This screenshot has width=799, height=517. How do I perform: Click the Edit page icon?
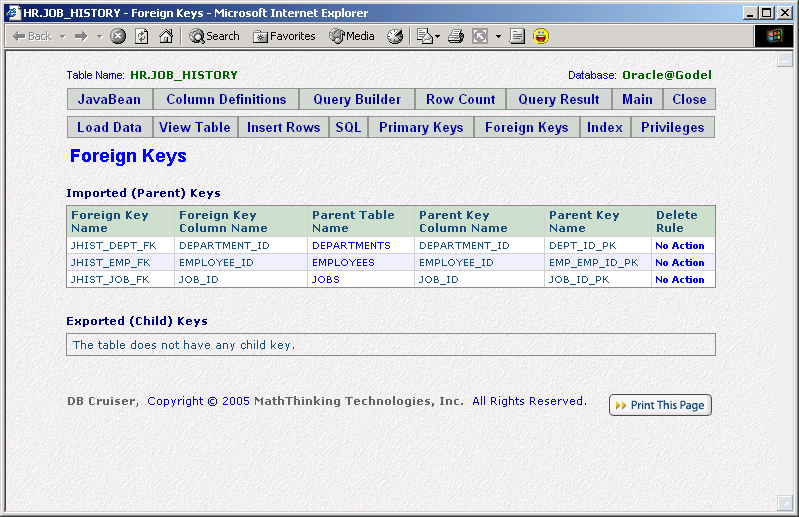click(x=480, y=36)
